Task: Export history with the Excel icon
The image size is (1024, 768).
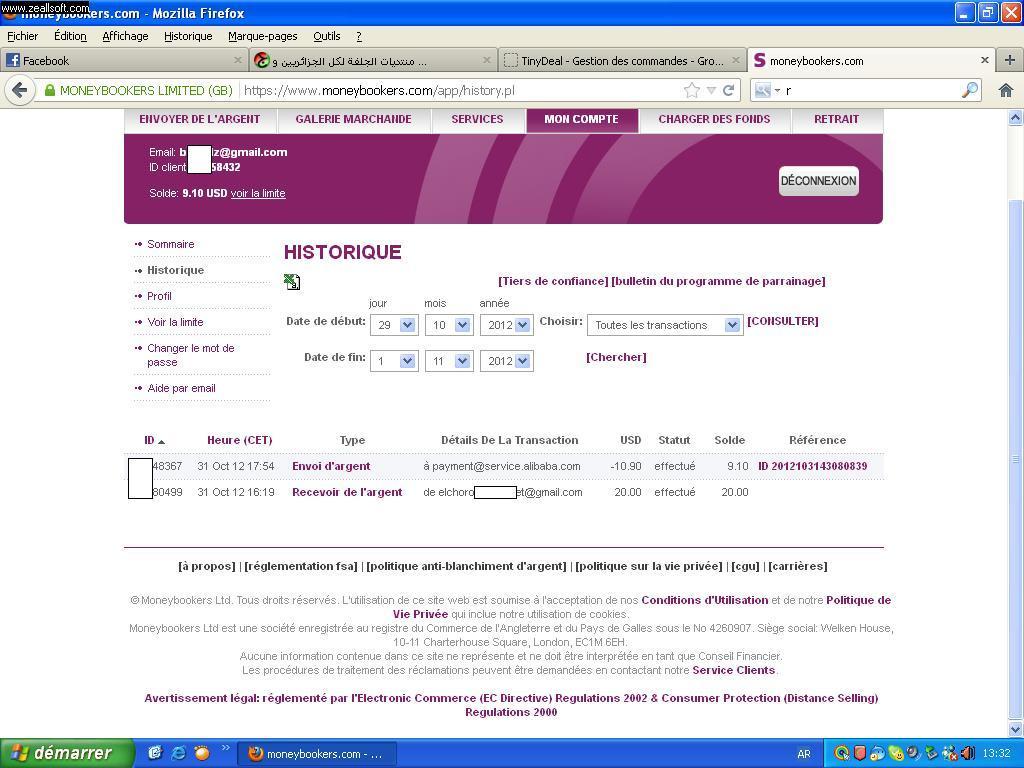Action: pos(292,281)
